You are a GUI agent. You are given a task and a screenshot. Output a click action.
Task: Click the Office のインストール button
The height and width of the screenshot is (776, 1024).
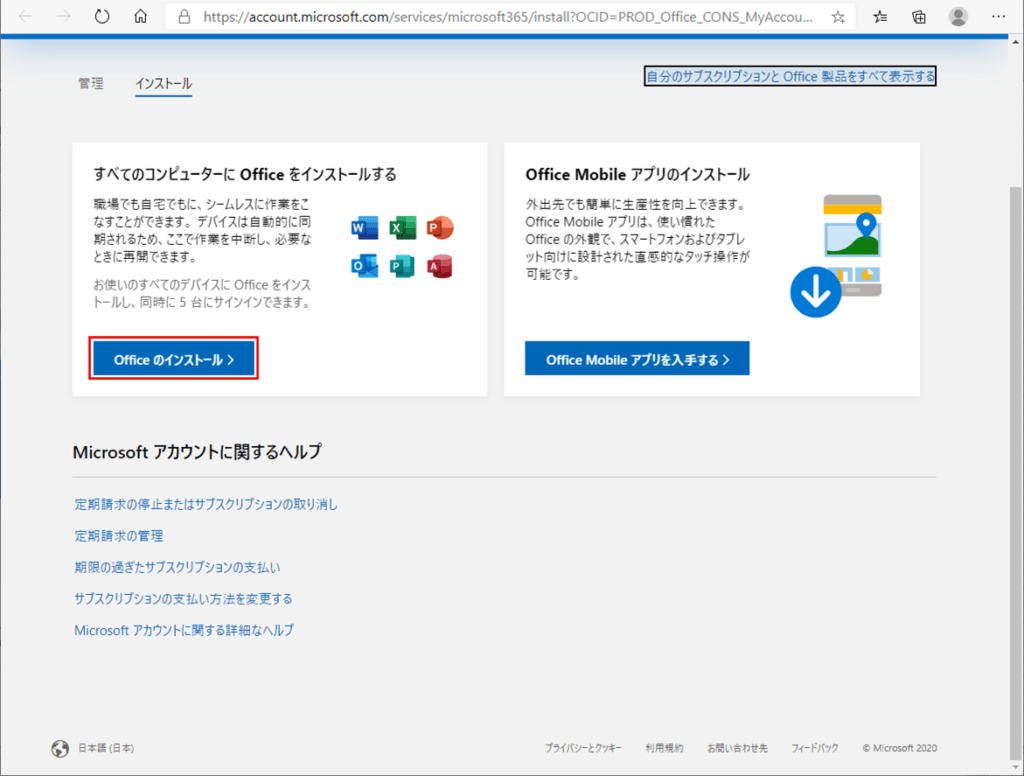[173, 358]
